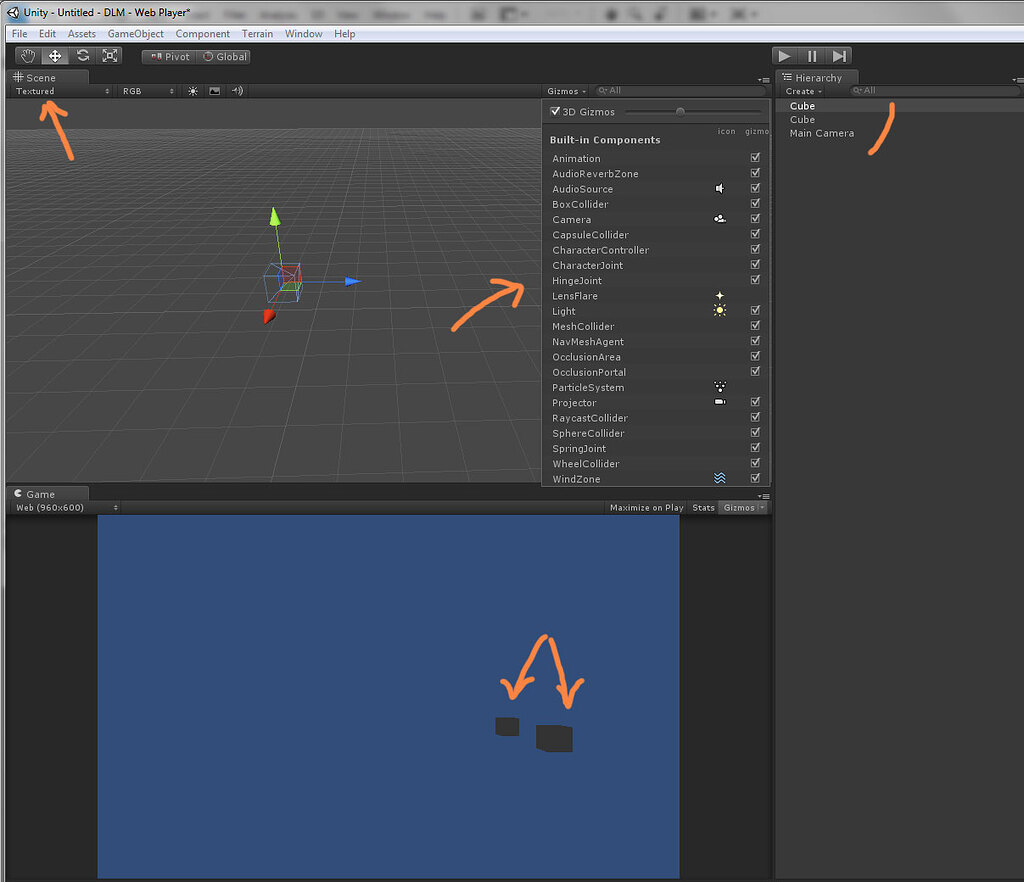Select the Hand pan tool
The height and width of the screenshot is (882, 1024).
point(26,55)
